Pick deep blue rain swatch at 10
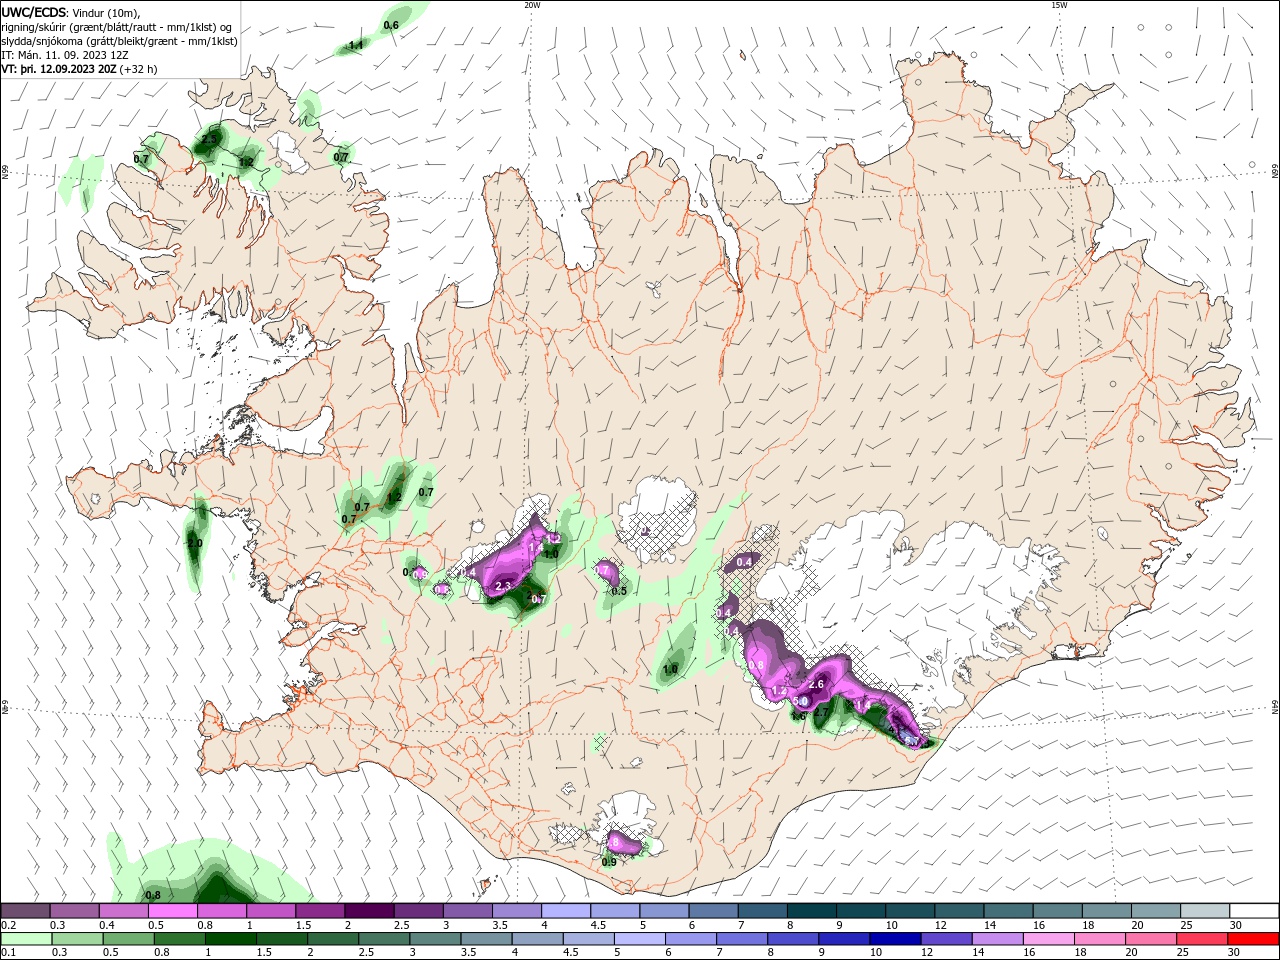The height and width of the screenshot is (960, 1280). pyautogui.click(x=894, y=939)
